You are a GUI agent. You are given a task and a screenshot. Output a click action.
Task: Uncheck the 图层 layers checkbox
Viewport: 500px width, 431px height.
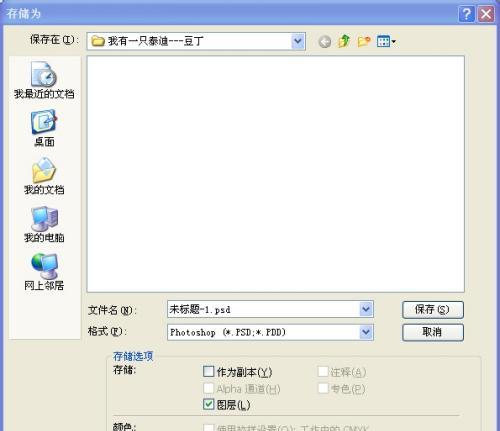208,404
